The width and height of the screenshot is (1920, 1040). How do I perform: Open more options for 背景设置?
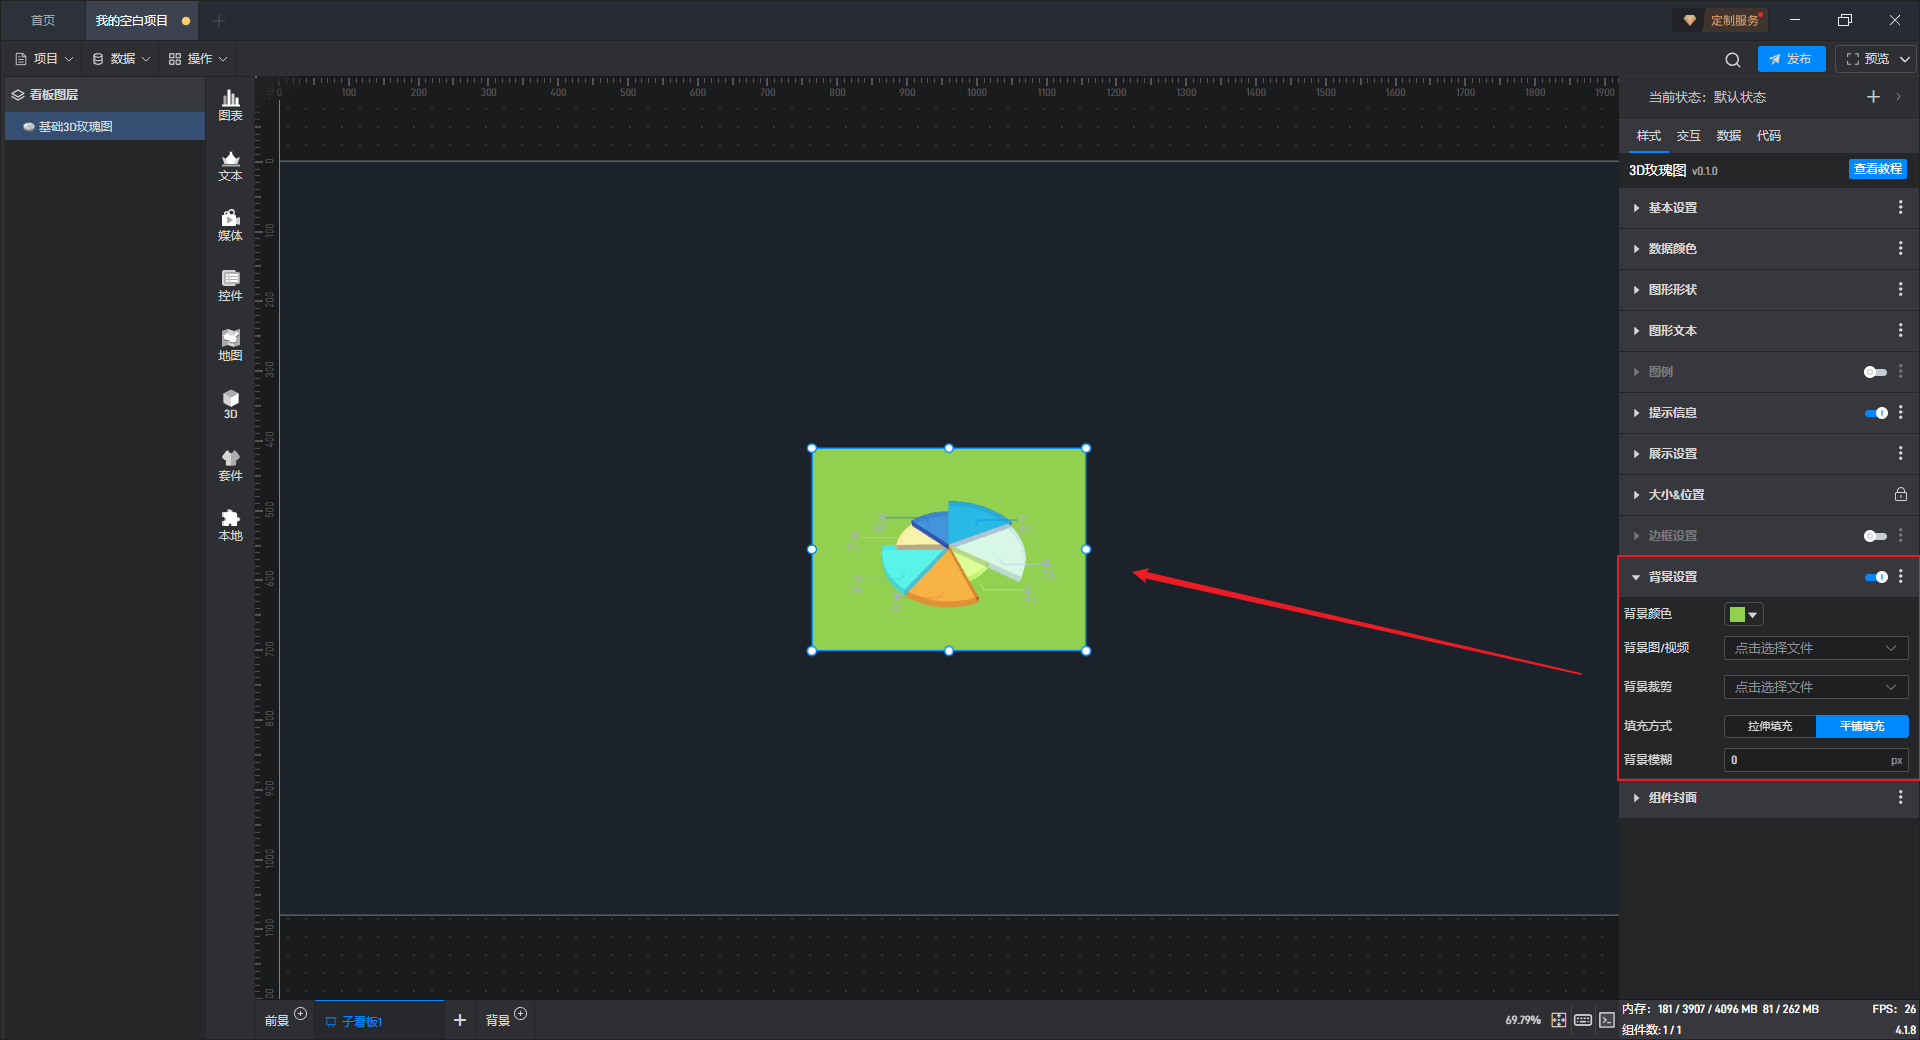coord(1900,576)
